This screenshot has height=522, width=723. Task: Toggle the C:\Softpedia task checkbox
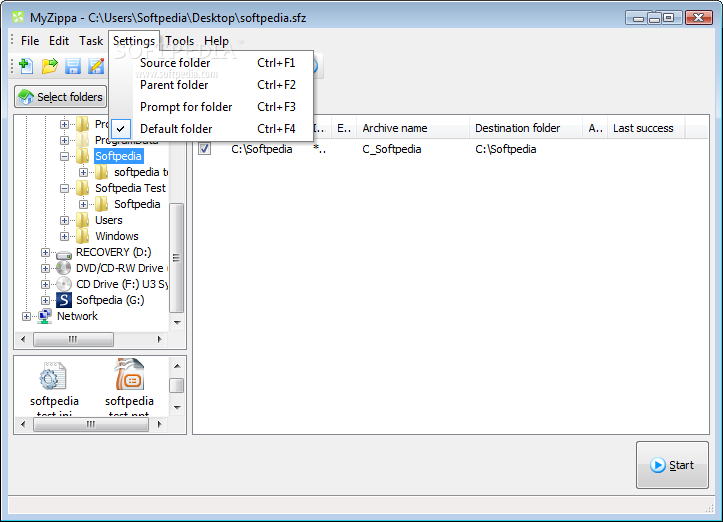204,148
